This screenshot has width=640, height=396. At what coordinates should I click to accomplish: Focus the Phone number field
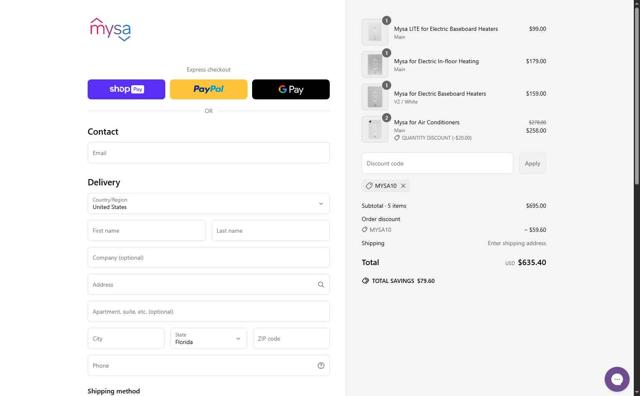209,365
